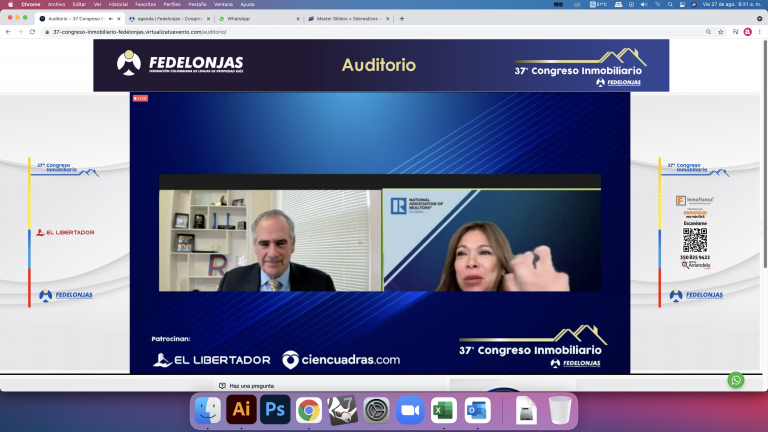Click the El Libertador sponsor logo in video

pos(212,360)
